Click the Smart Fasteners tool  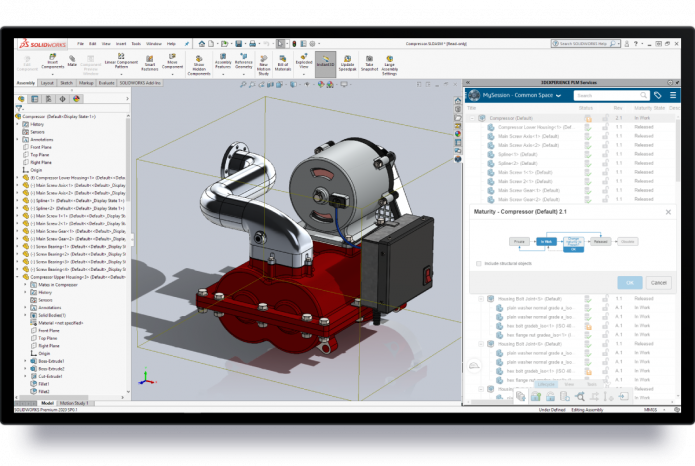click(x=149, y=63)
